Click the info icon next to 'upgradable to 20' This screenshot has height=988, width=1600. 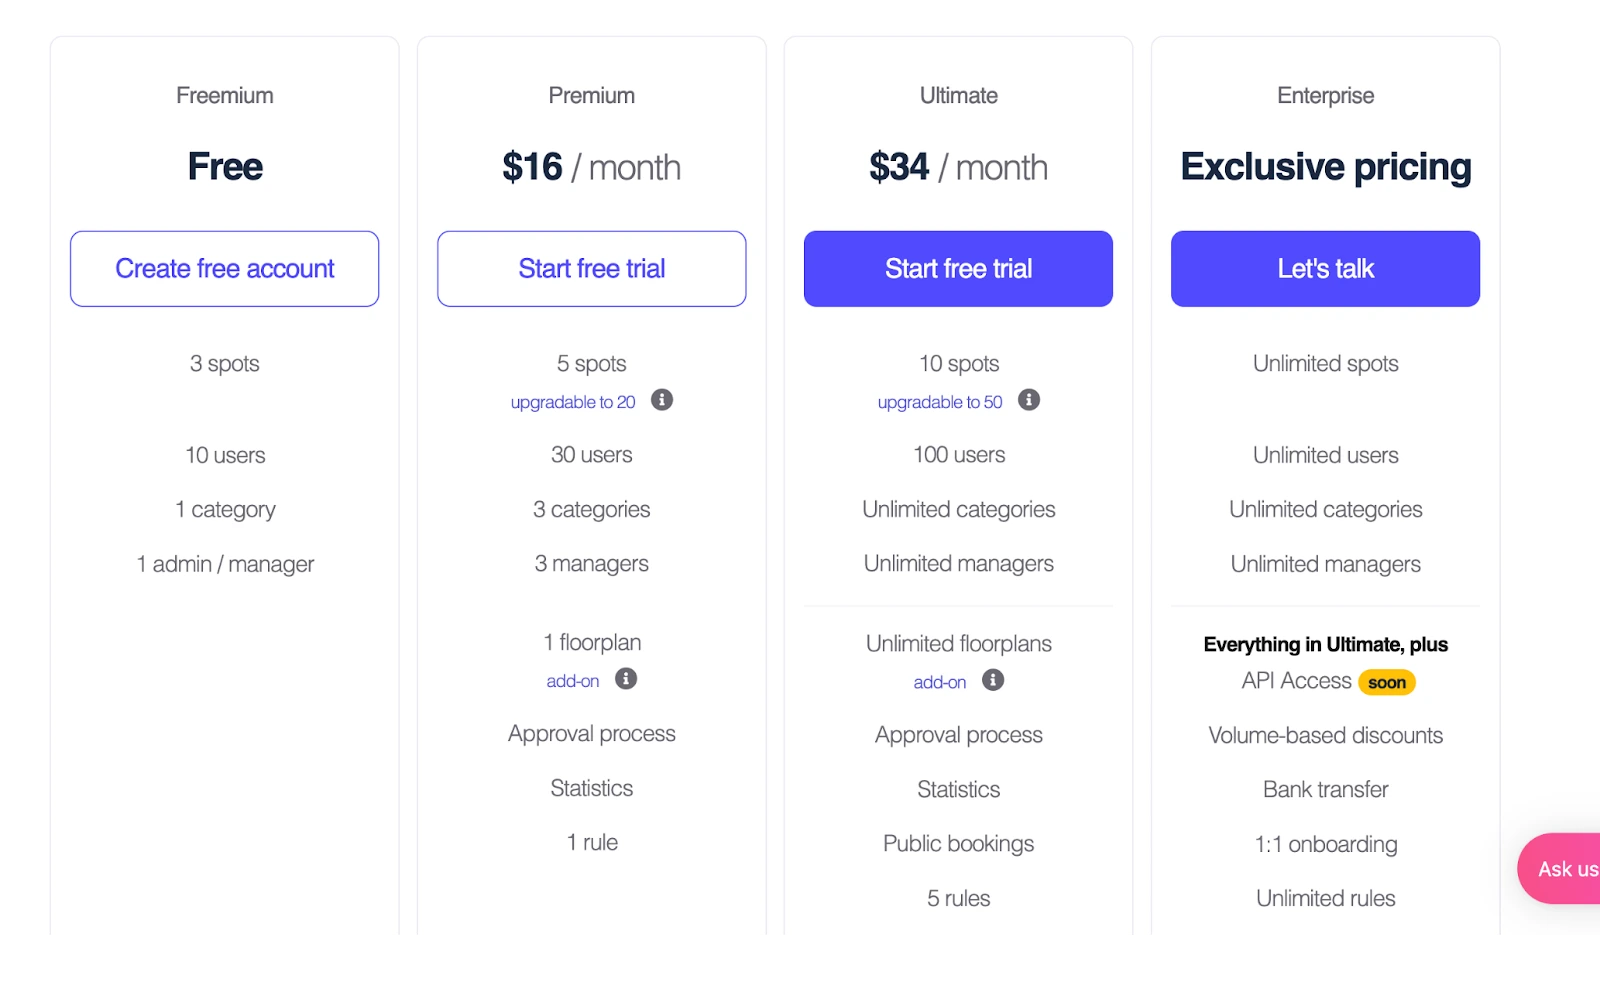(662, 401)
